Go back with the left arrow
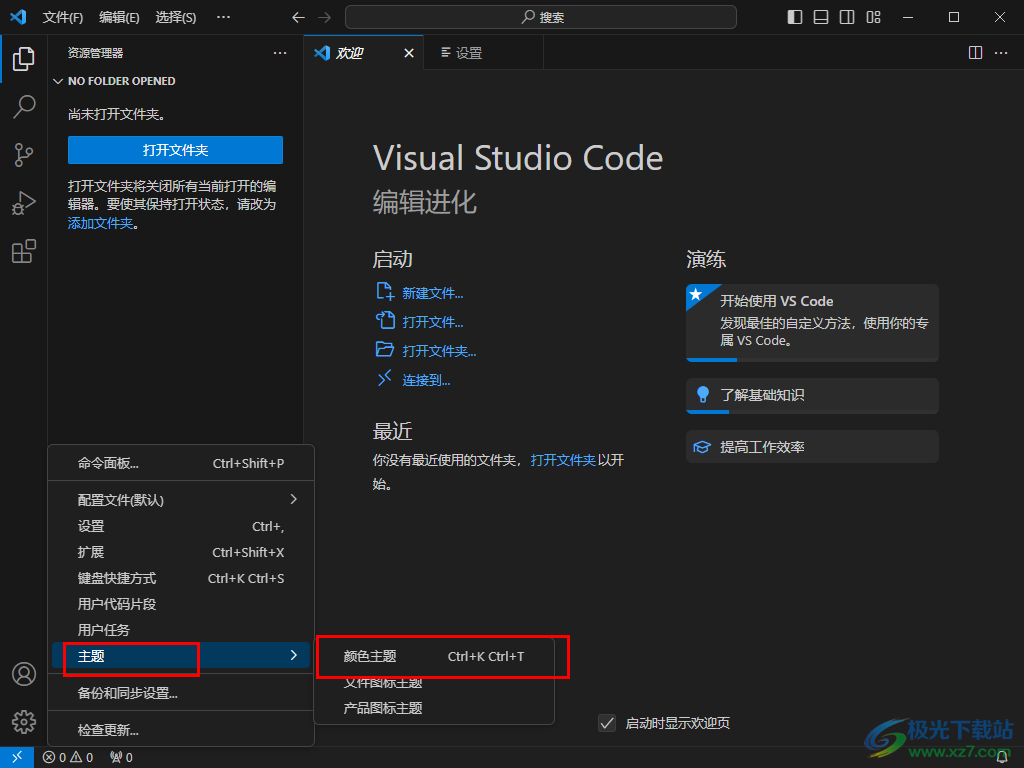Image resolution: width=1024 pixels, height=768 pixels. (x=298, y=17)
